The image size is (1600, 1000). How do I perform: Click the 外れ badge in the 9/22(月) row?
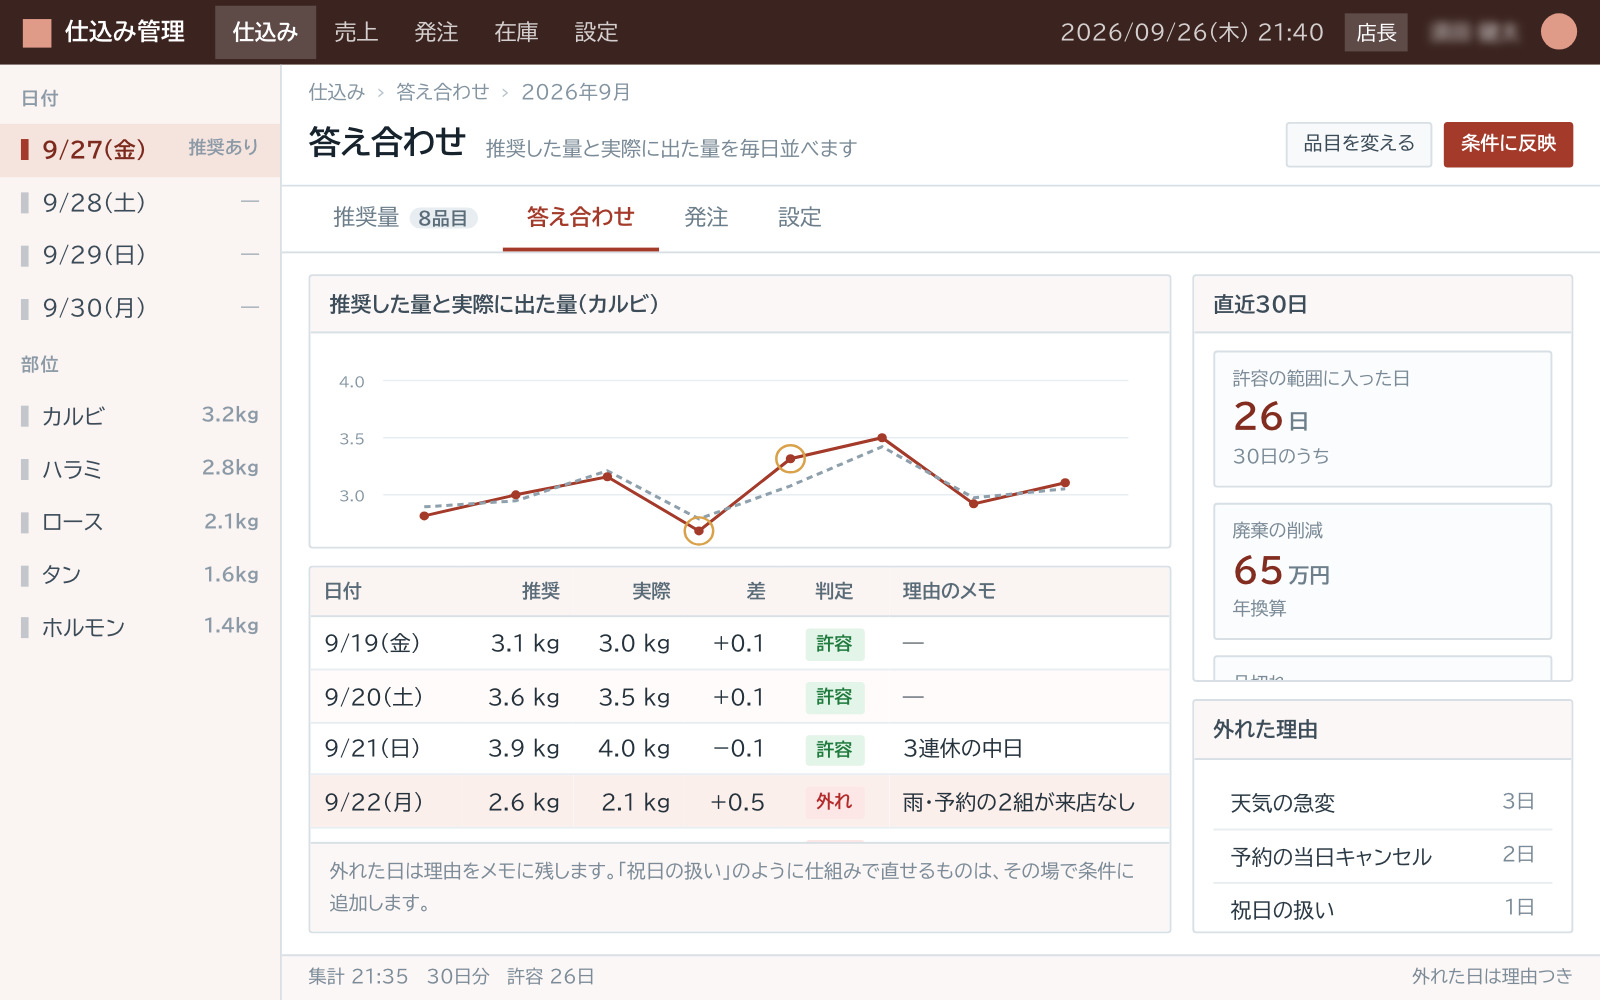coord(834,802)
